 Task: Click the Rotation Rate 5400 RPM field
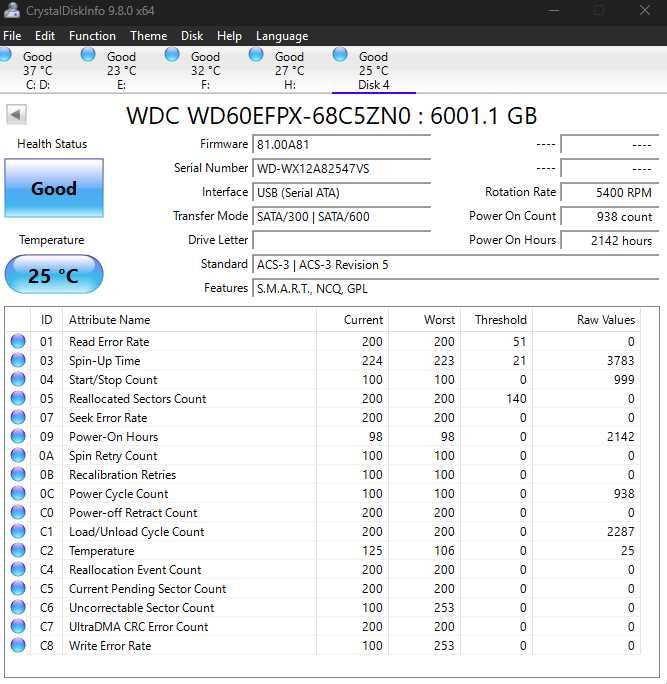click(x=609, y=192)
